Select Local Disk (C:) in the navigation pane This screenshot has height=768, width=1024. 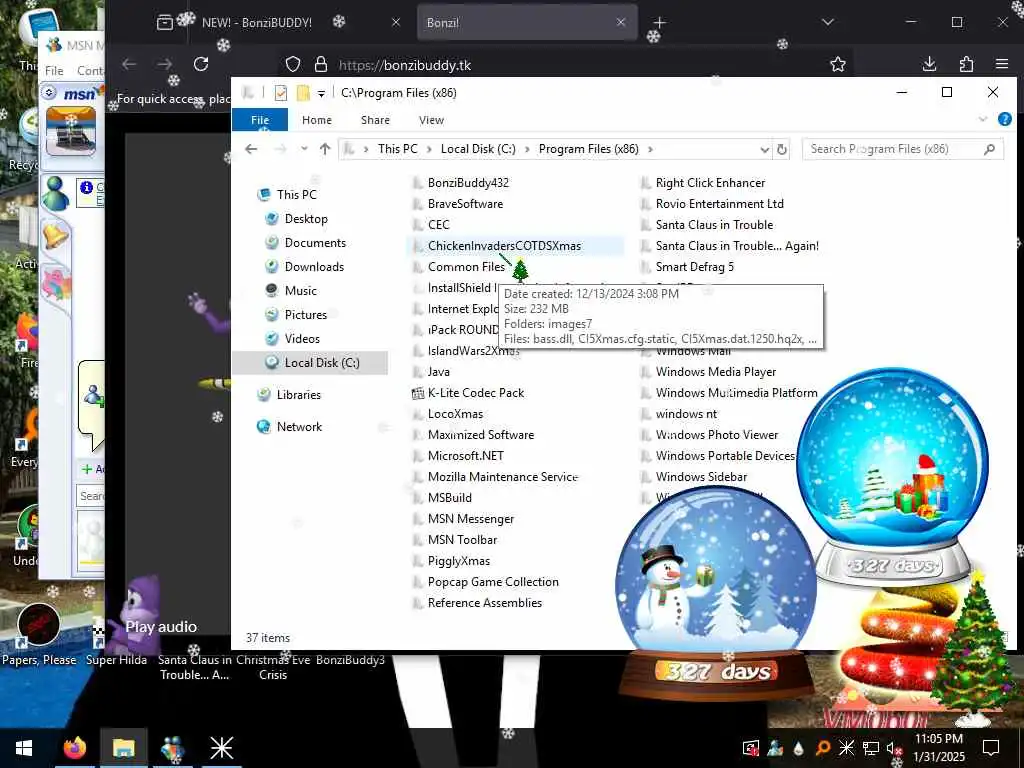pyautogui.click(x=310, y=362)
